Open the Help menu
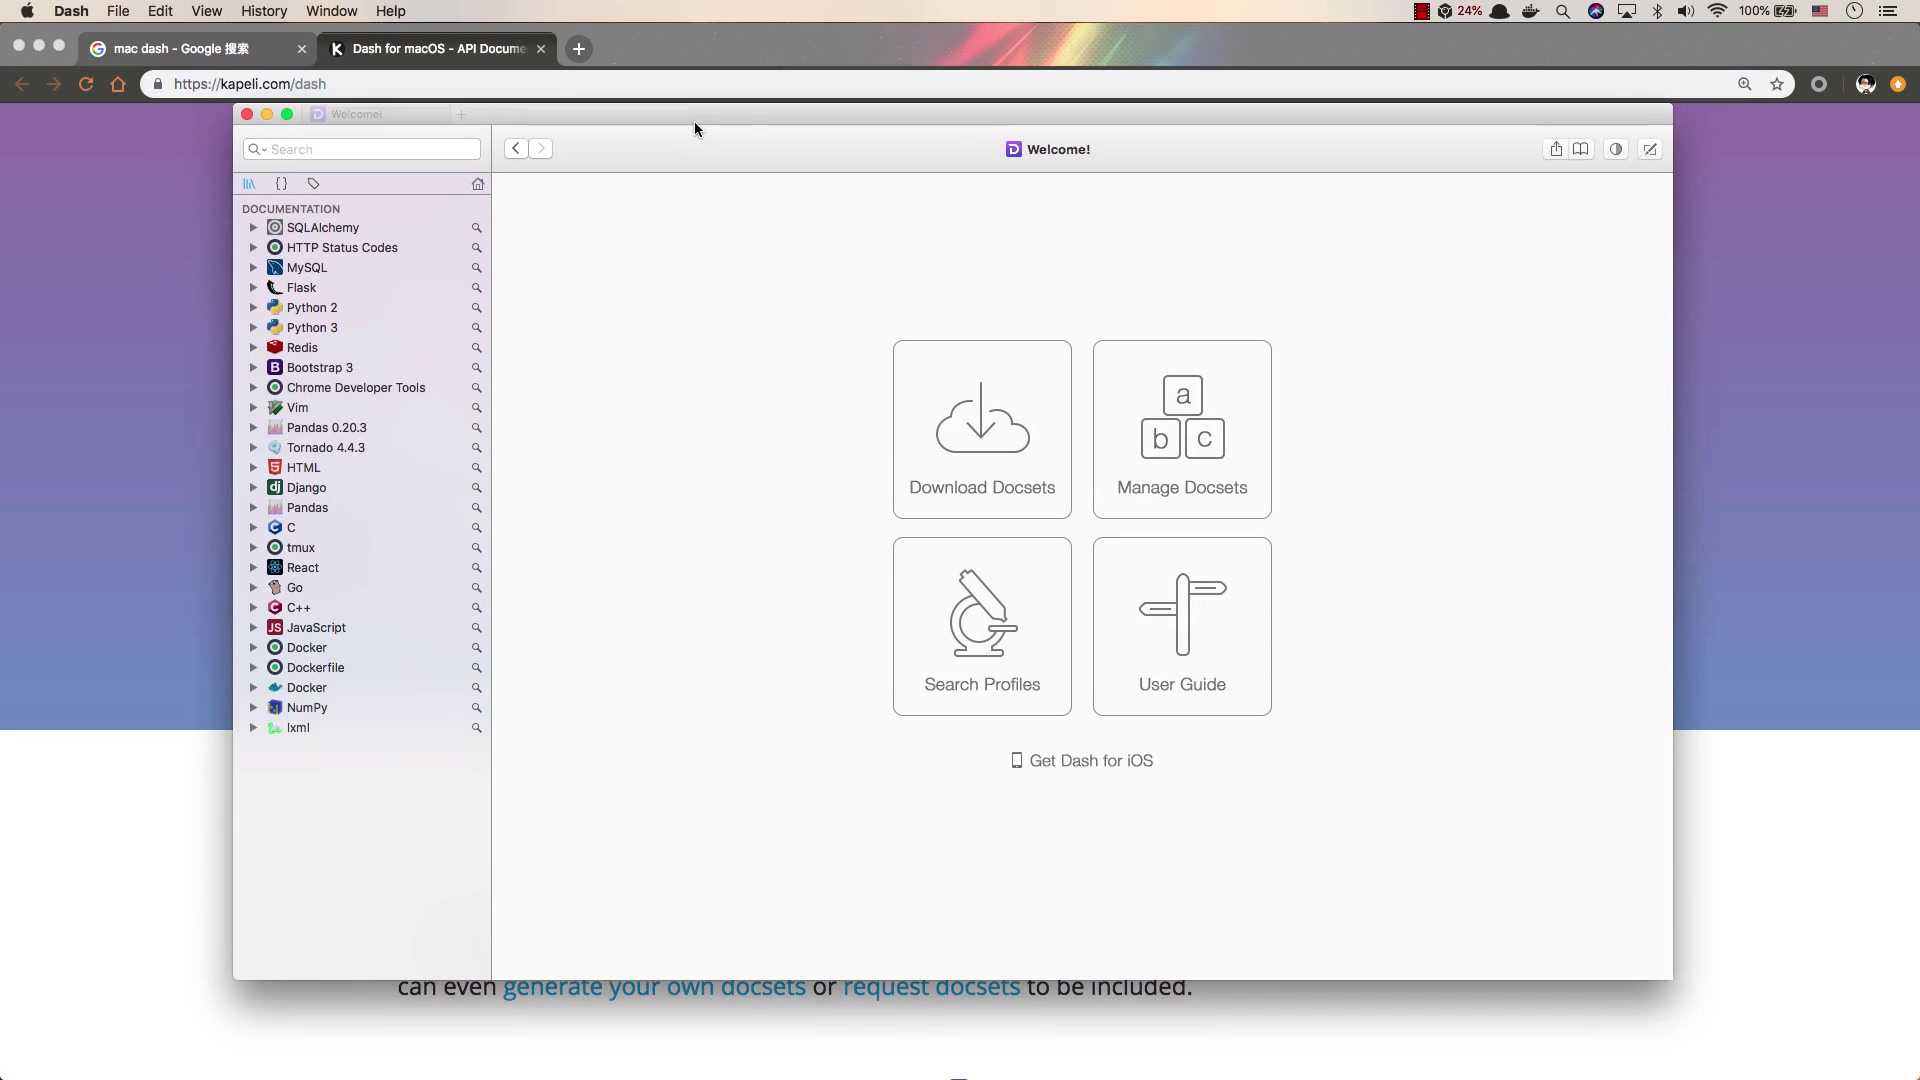Image resolution: width=1920 pixels, height=1080 pixels. tap(390, 11)
